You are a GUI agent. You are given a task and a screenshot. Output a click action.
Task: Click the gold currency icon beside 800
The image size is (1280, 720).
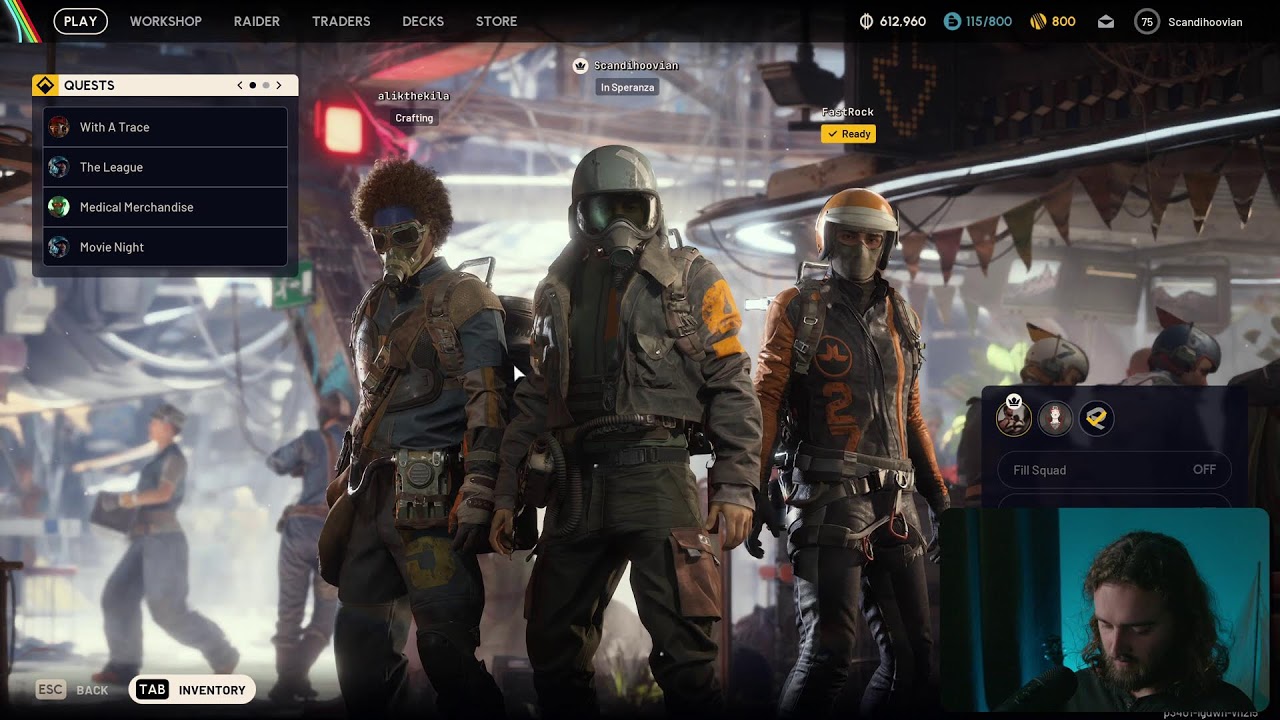(1037, 21)
